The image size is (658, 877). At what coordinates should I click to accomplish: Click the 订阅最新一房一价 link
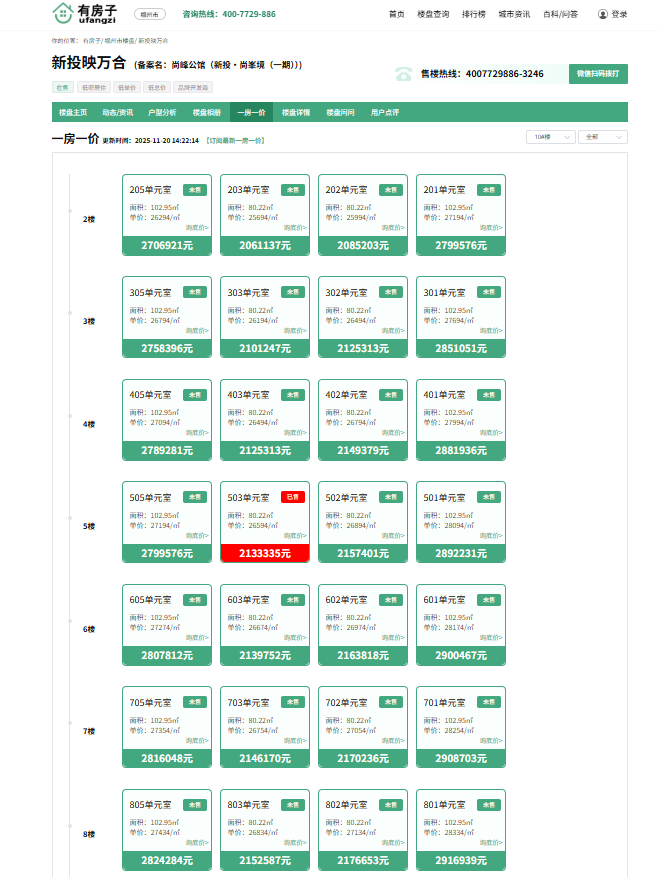[x=235, y=141]
